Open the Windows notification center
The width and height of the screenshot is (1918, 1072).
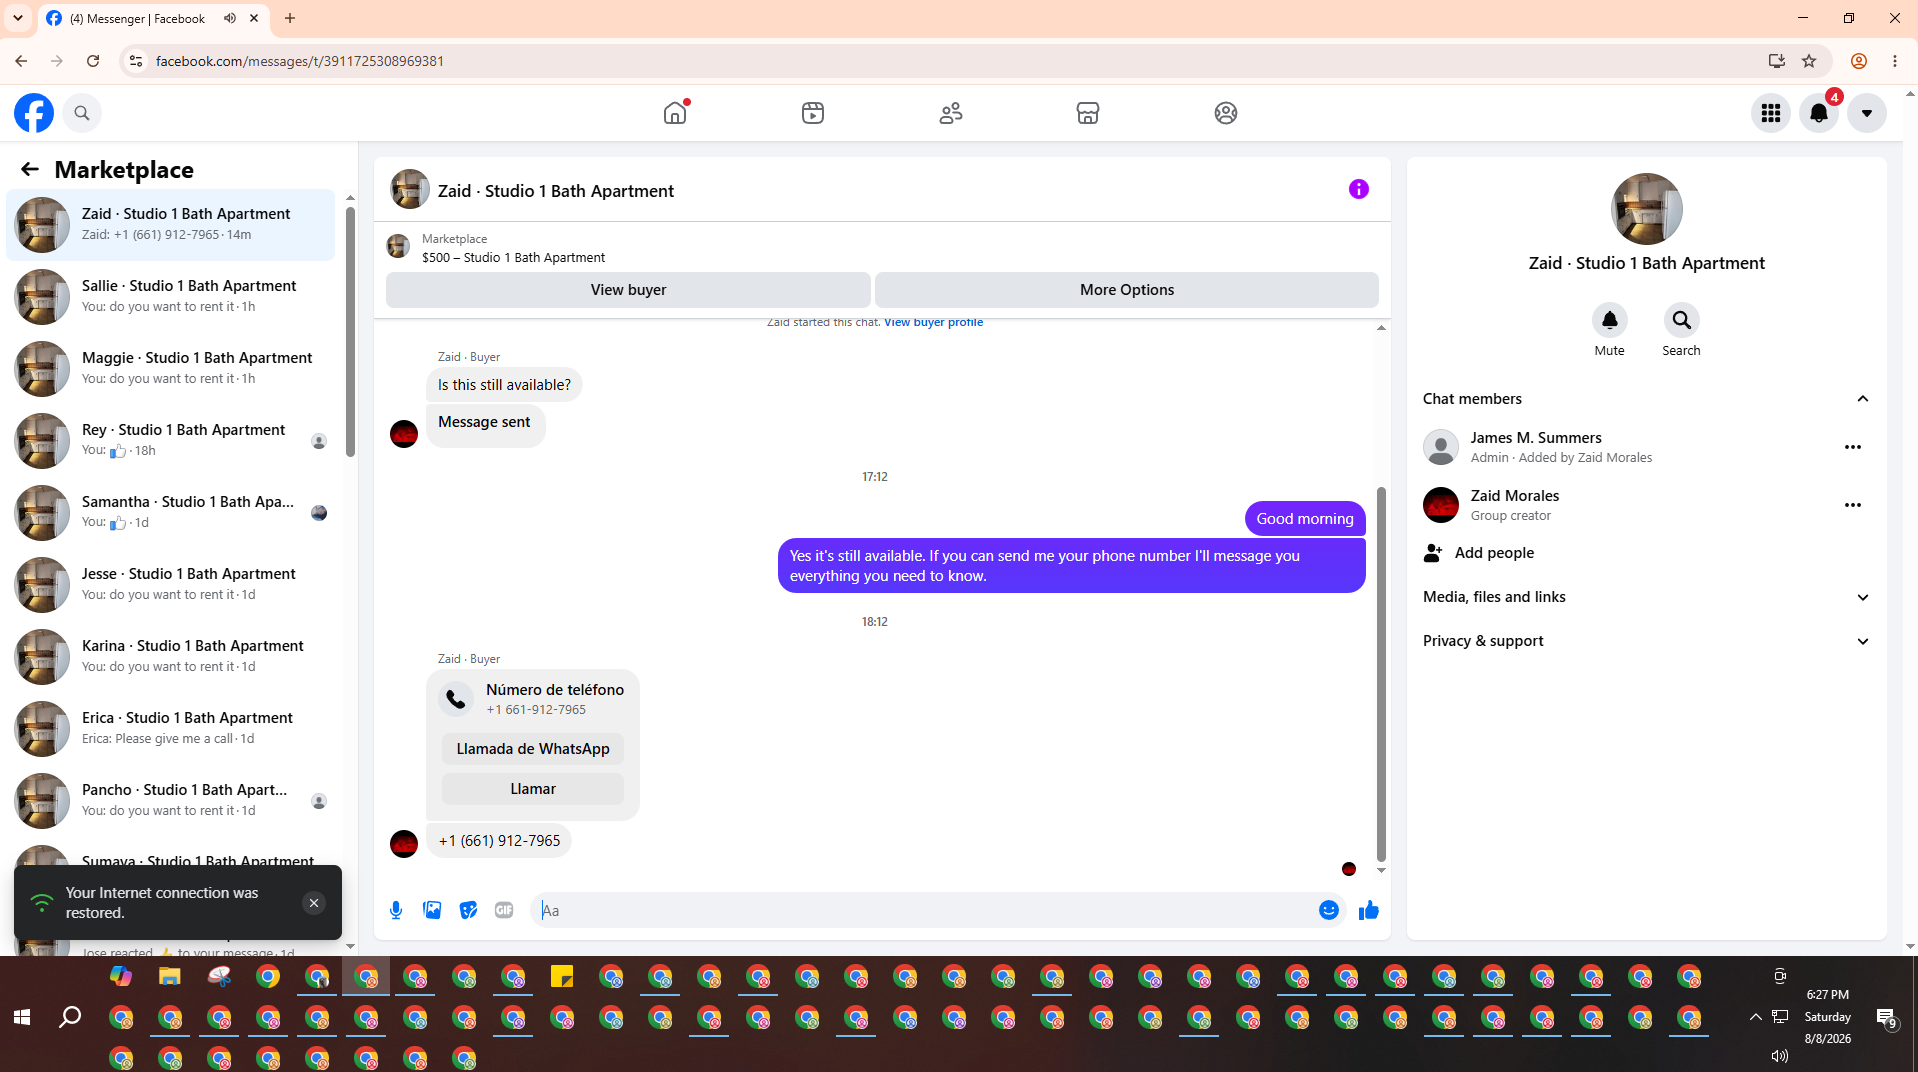pyautogui.click(x=1887, y=1018)
